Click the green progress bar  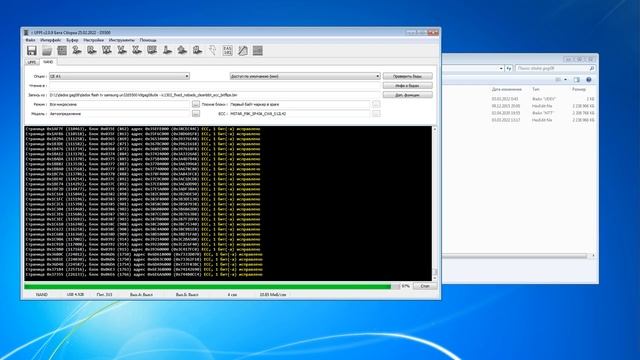pyautogui.click(x=211, y=287)
